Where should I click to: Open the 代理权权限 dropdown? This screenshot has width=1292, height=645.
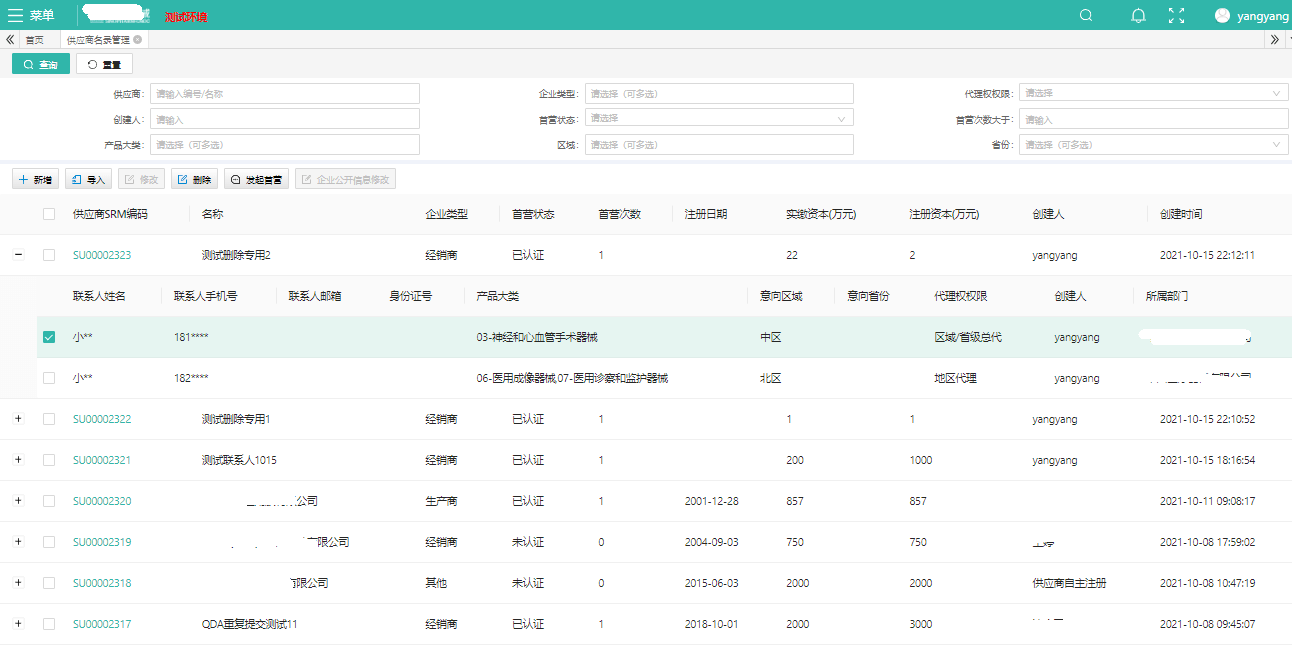(x=1153, y=93)
